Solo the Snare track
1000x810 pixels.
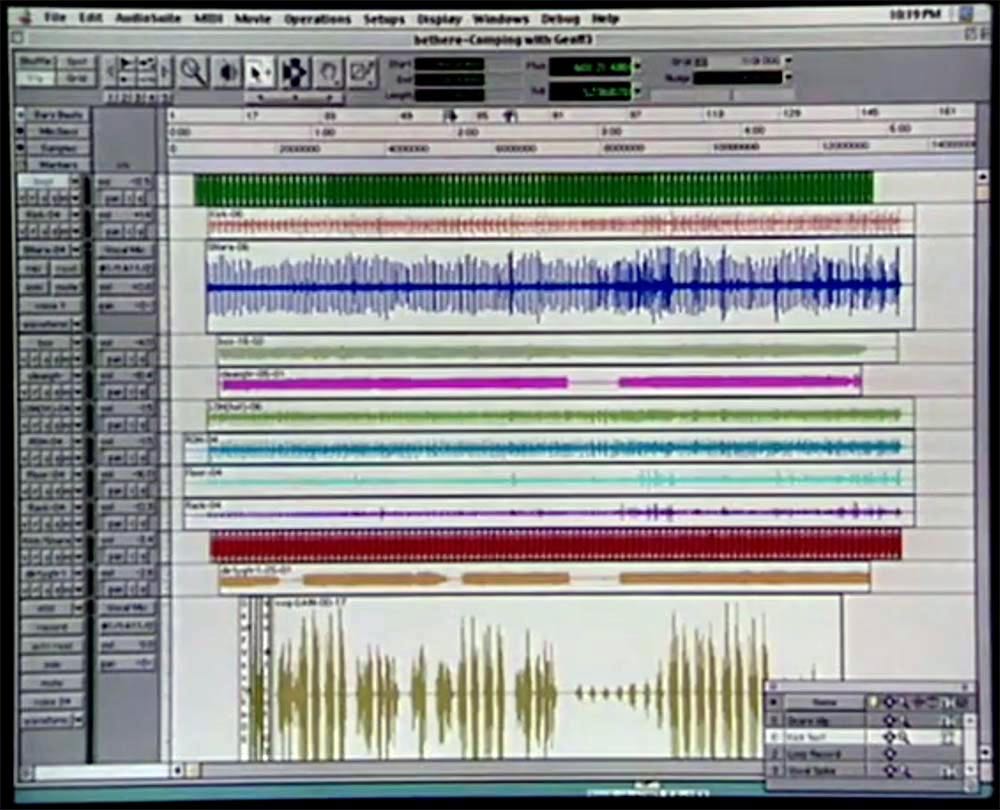click(33, 286)
